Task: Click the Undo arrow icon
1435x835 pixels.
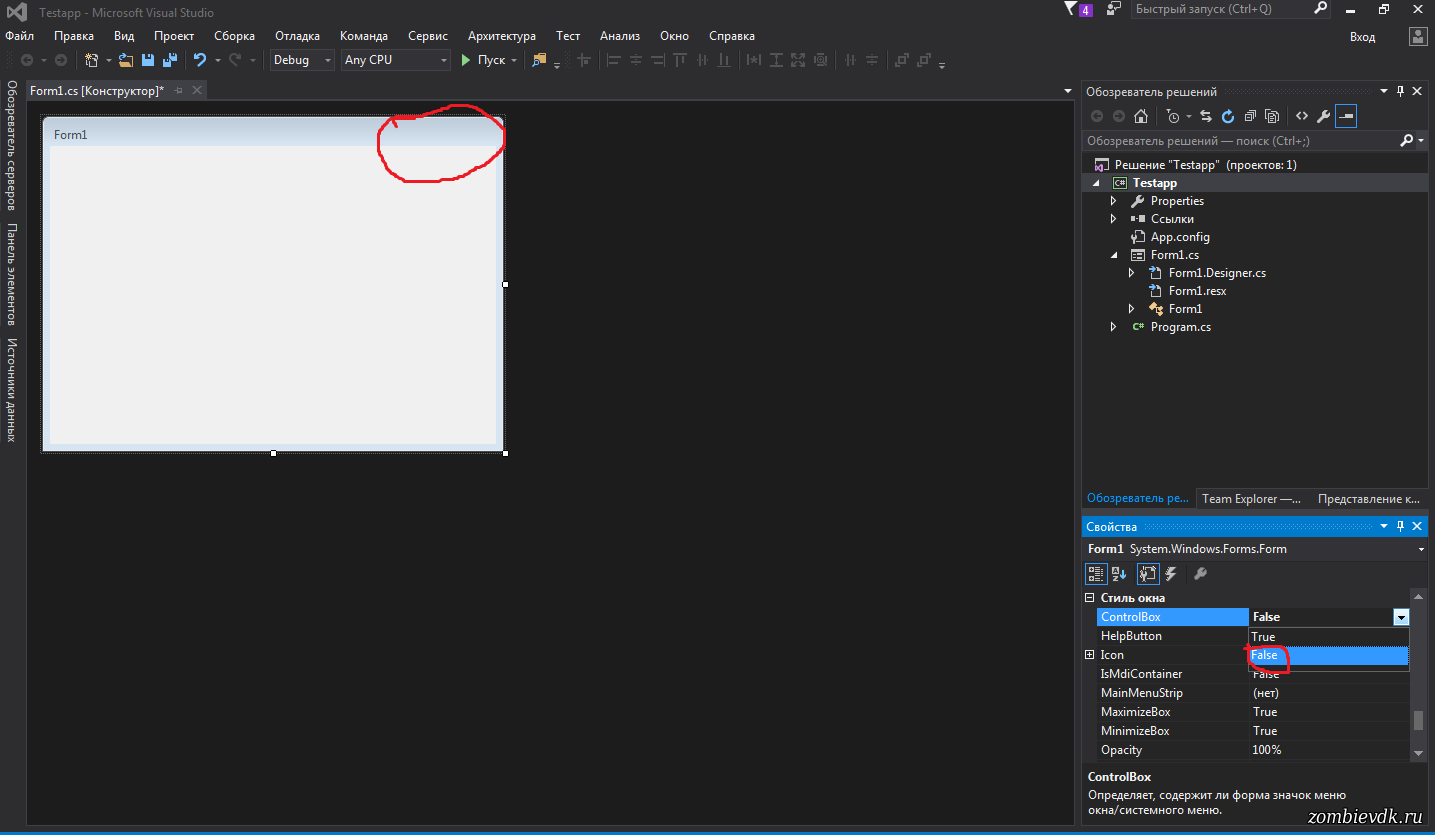Action: click(x=199, y=60)
